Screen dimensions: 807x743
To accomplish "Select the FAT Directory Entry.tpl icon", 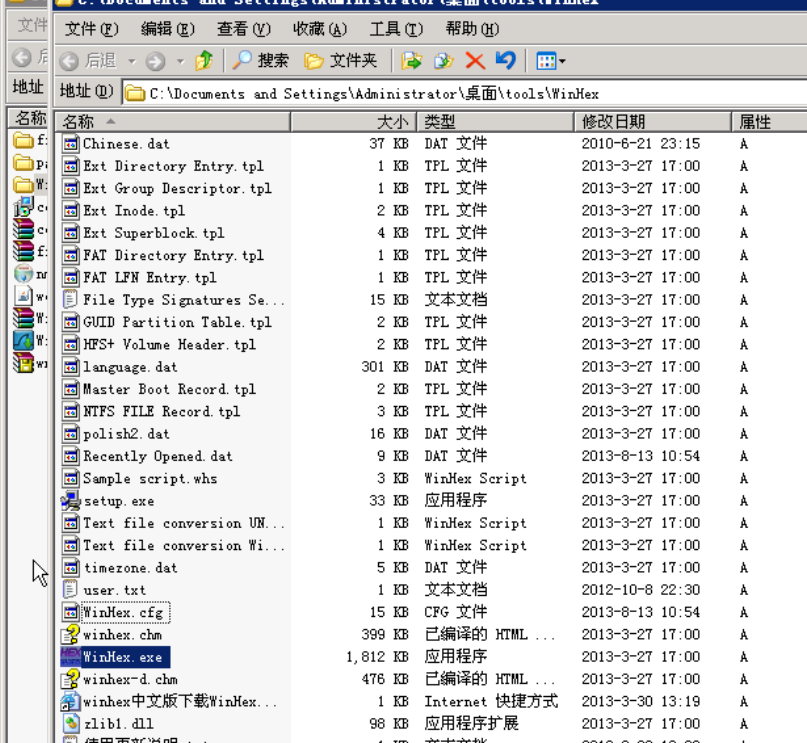I will pos(71,255).
